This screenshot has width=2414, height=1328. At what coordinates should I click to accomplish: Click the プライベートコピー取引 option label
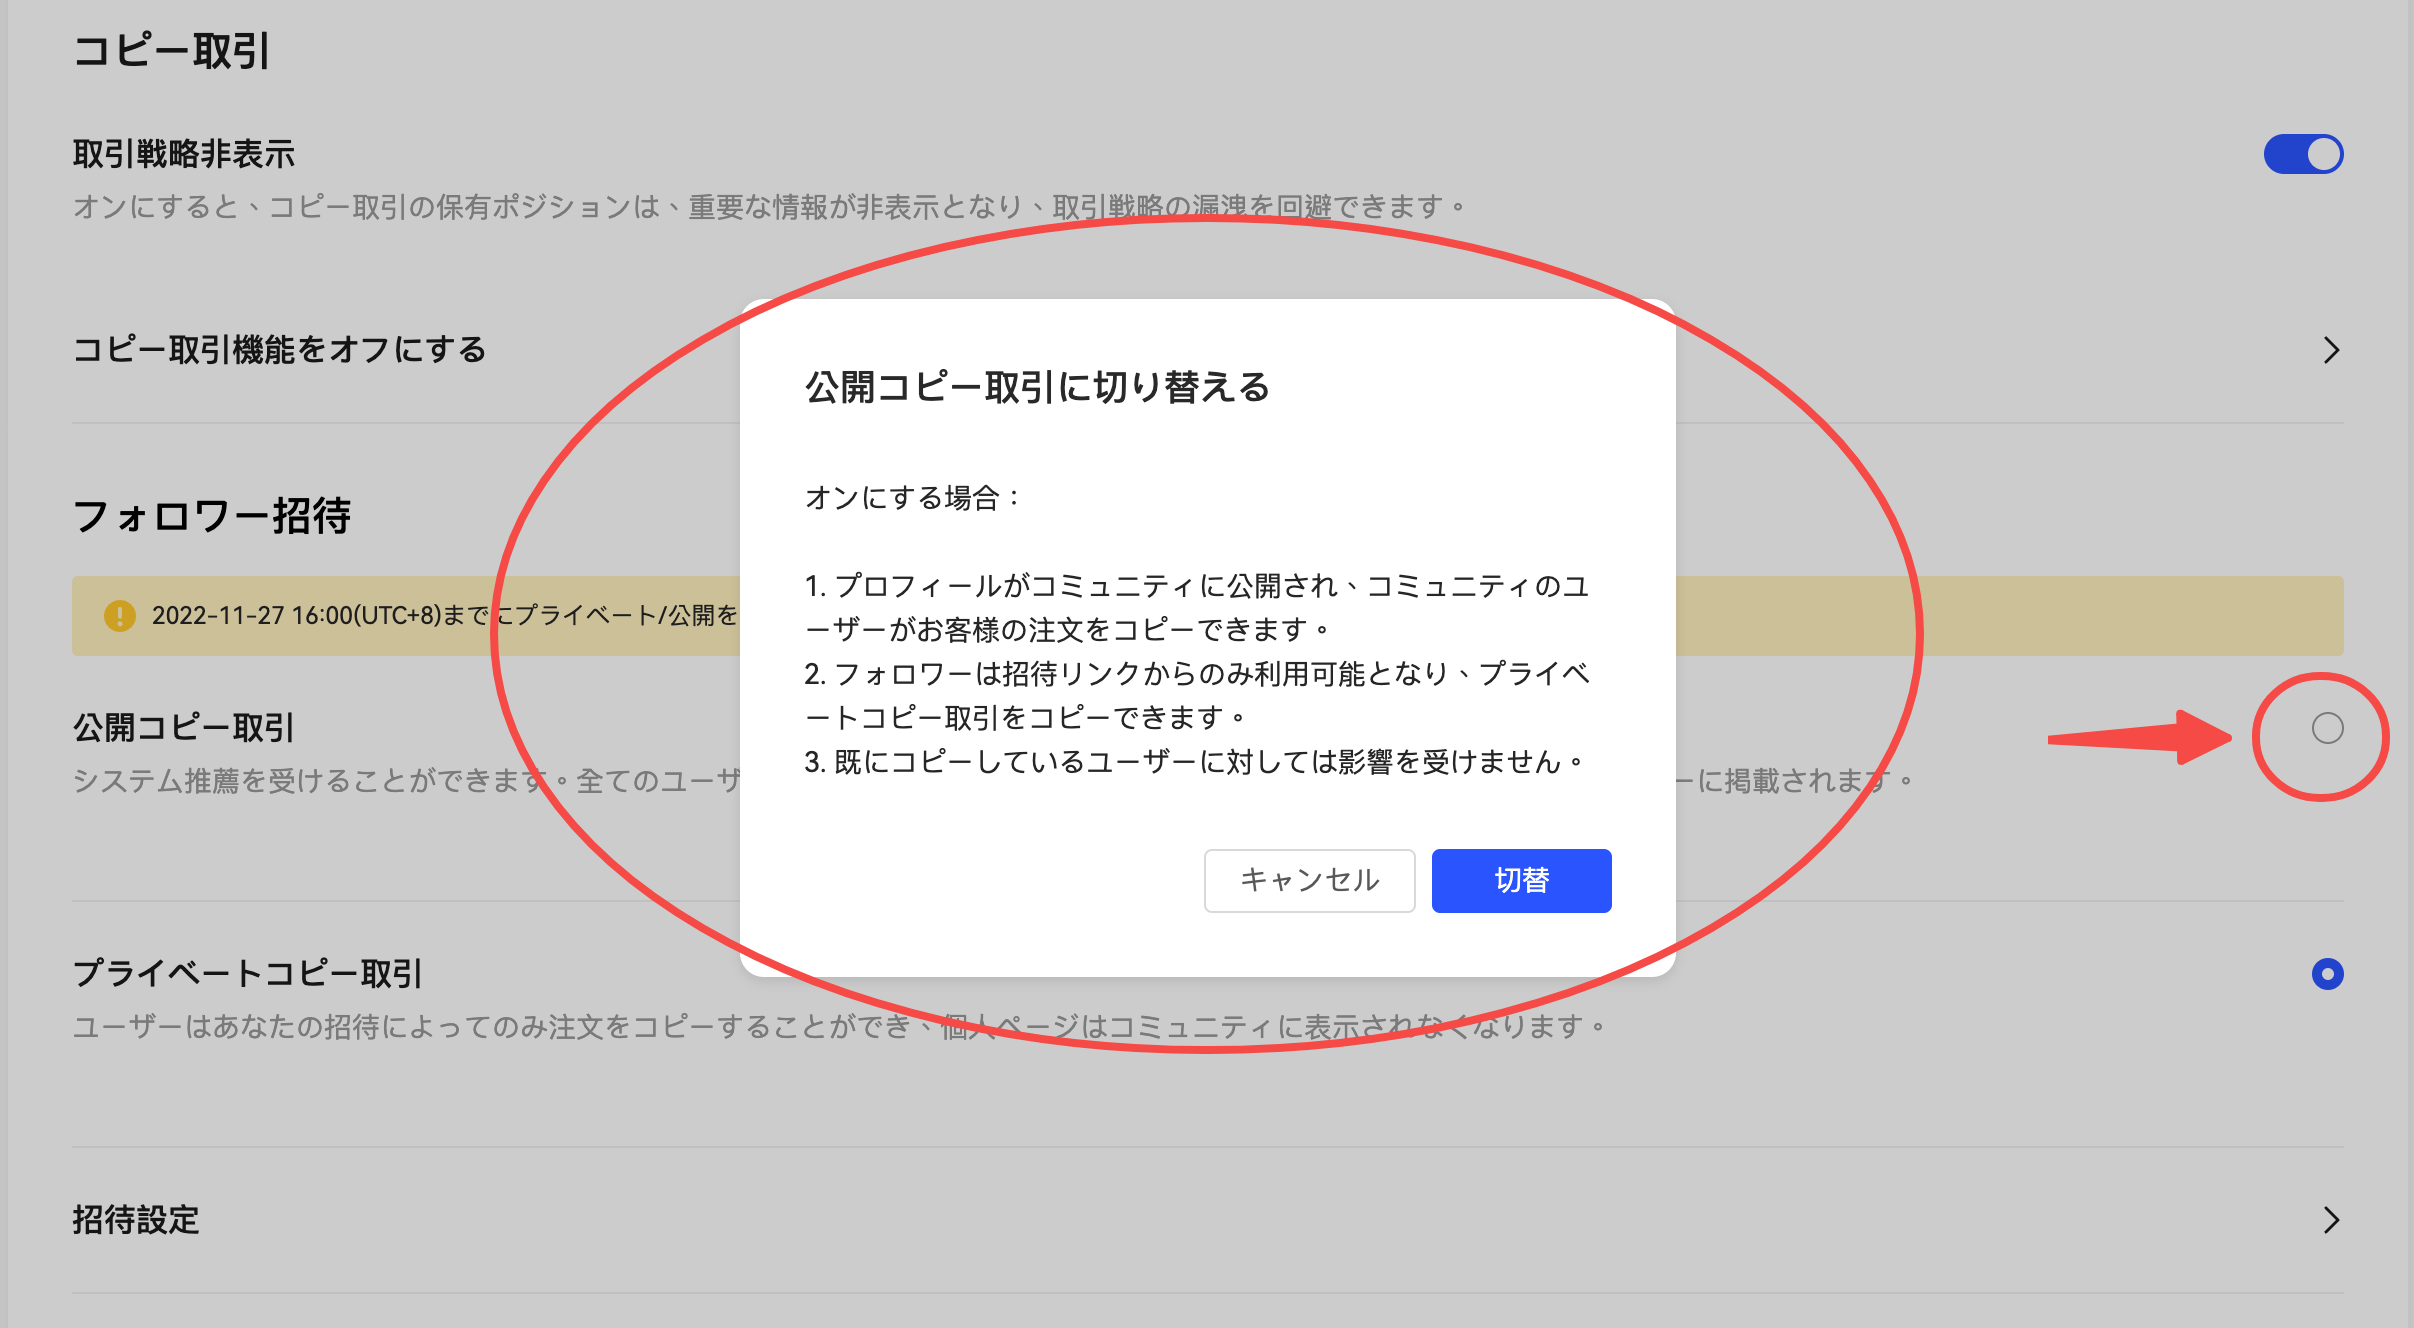[x=248, y=973]
